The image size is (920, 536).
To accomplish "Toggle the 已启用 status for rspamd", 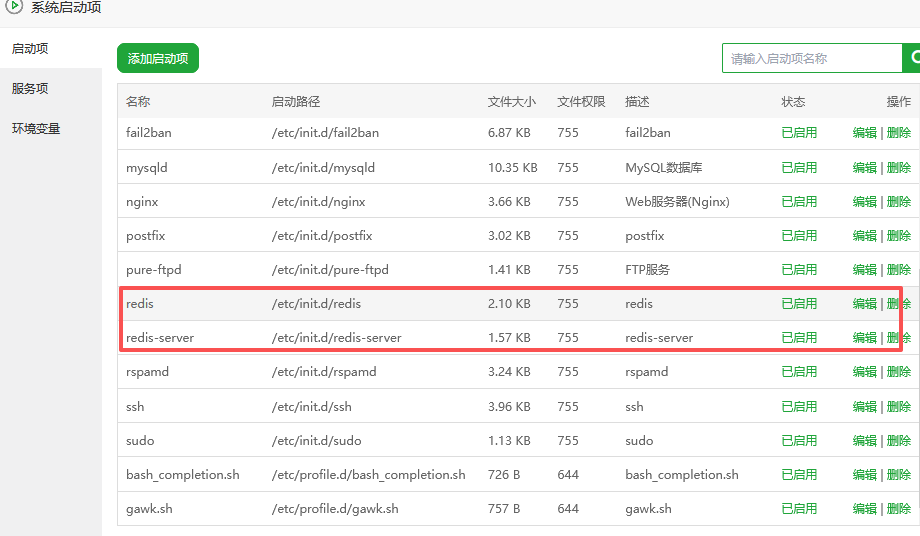I will tap(799, 371).
